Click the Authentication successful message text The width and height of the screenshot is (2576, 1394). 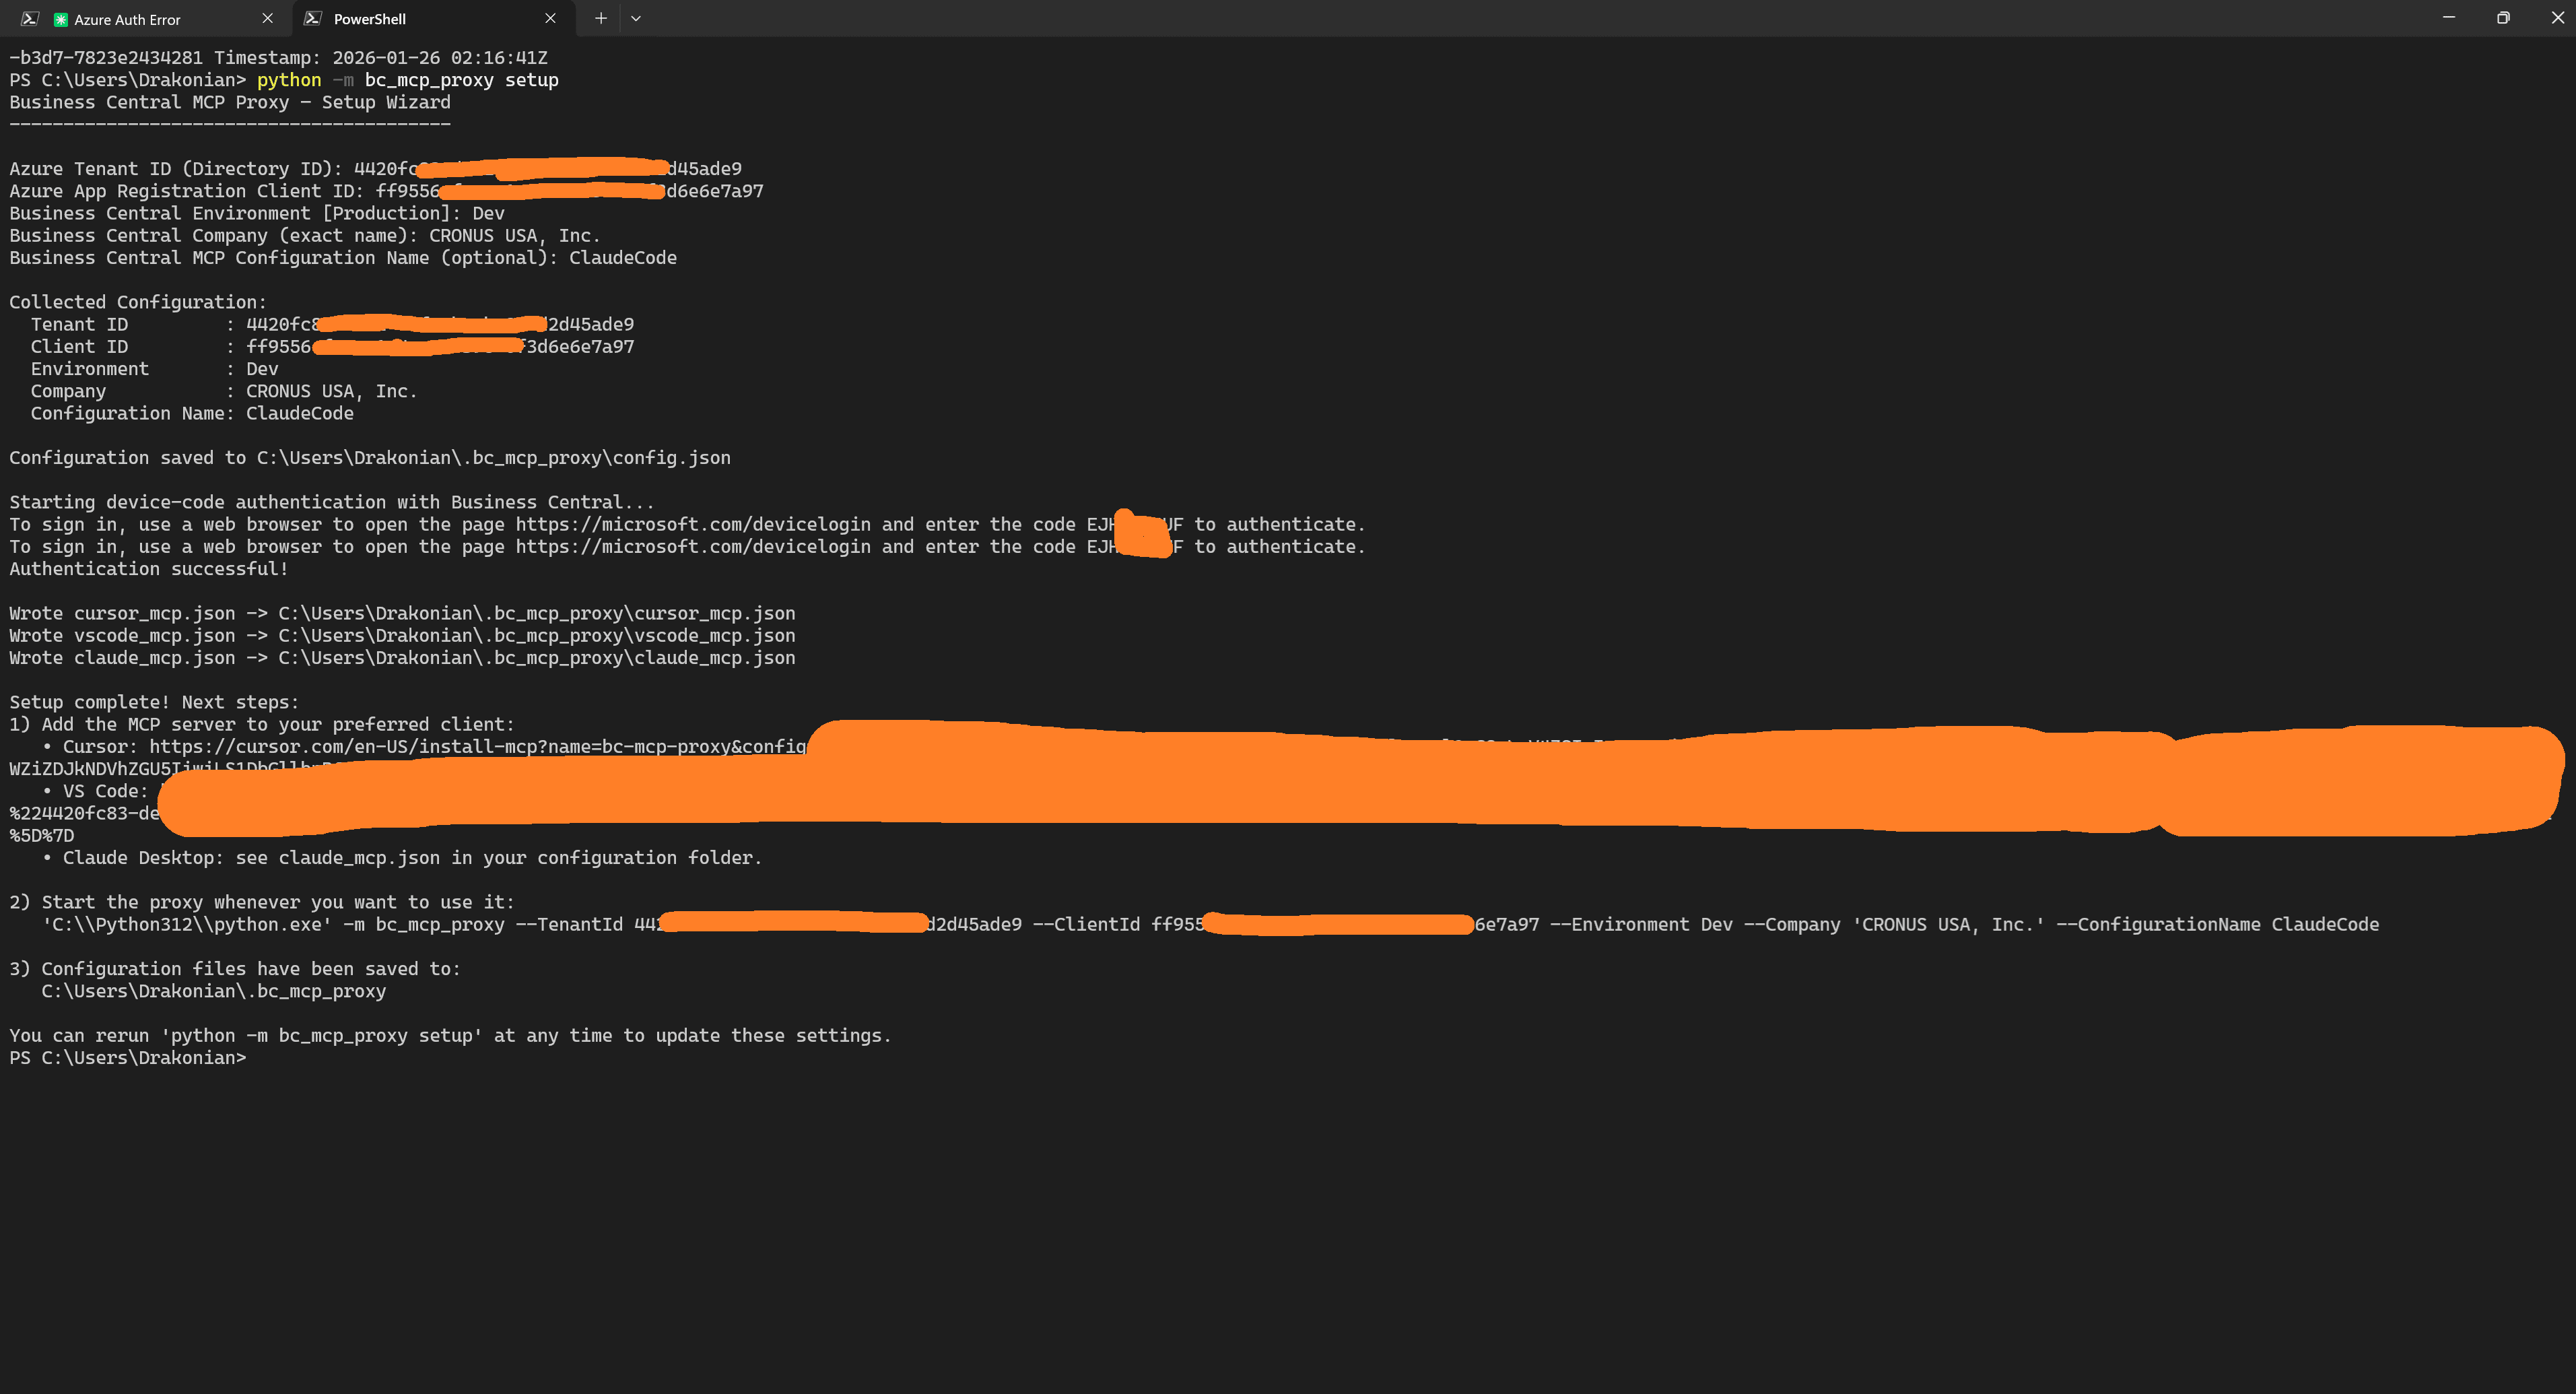coord(147,568)
